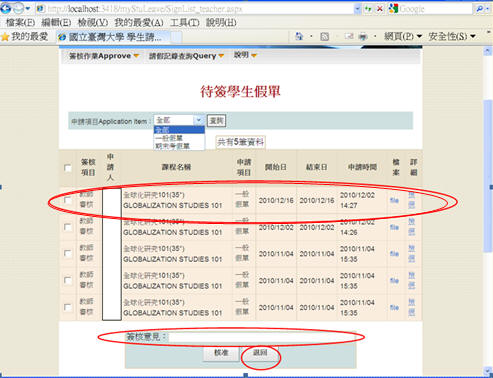Click the RSS feeds icon

324,36
